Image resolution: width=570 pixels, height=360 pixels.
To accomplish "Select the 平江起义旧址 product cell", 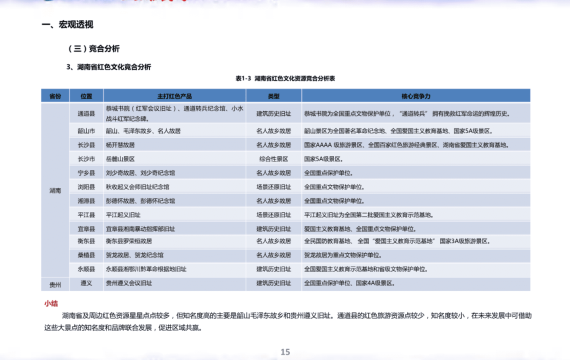I will tap(174, 215).
